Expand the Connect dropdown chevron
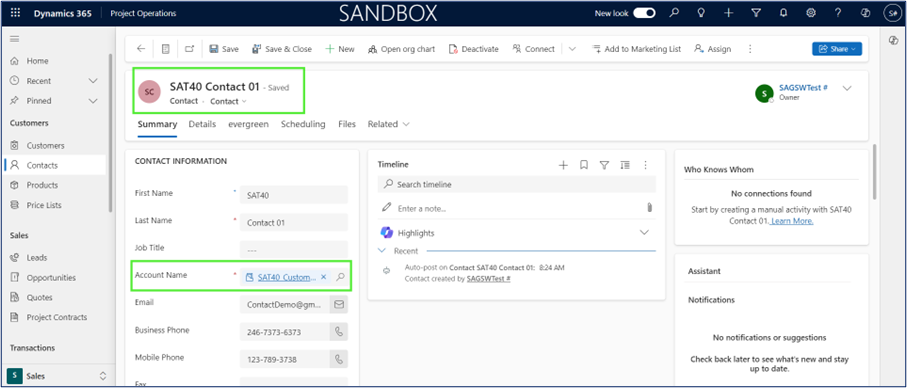 click(572, 49)
